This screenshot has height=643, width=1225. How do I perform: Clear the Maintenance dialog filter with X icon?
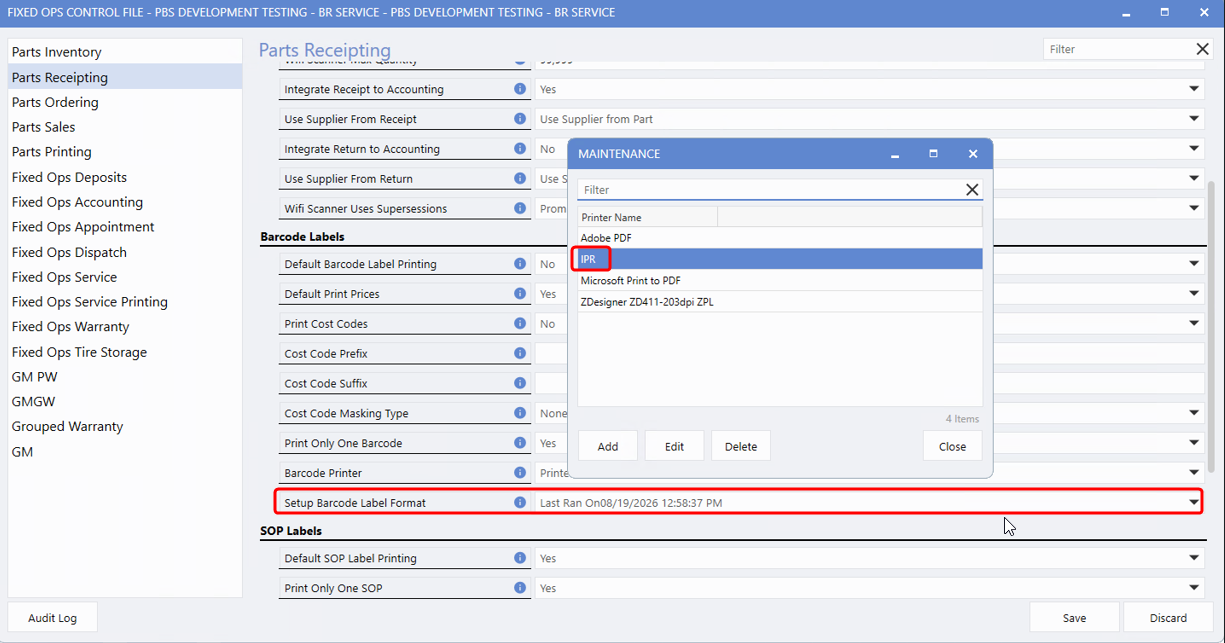pyautogui.click(x=972, y=190)
